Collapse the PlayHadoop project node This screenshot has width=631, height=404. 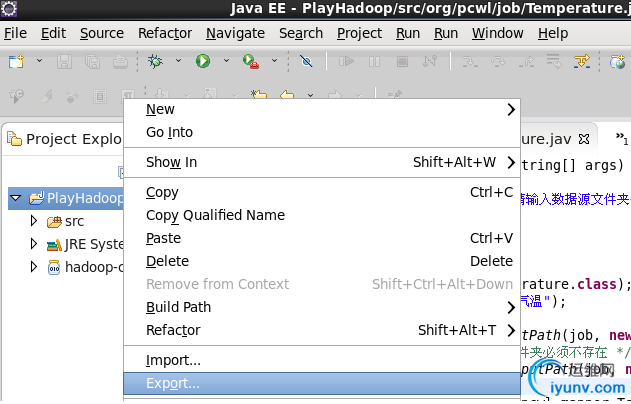[15, 198]
